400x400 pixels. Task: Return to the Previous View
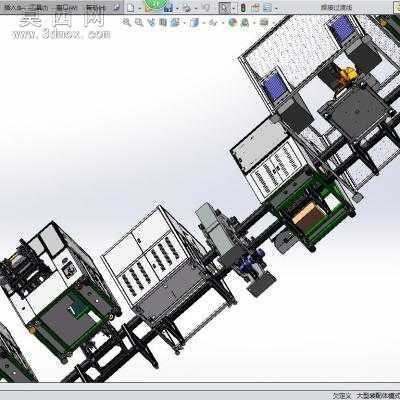pos(152,22)
